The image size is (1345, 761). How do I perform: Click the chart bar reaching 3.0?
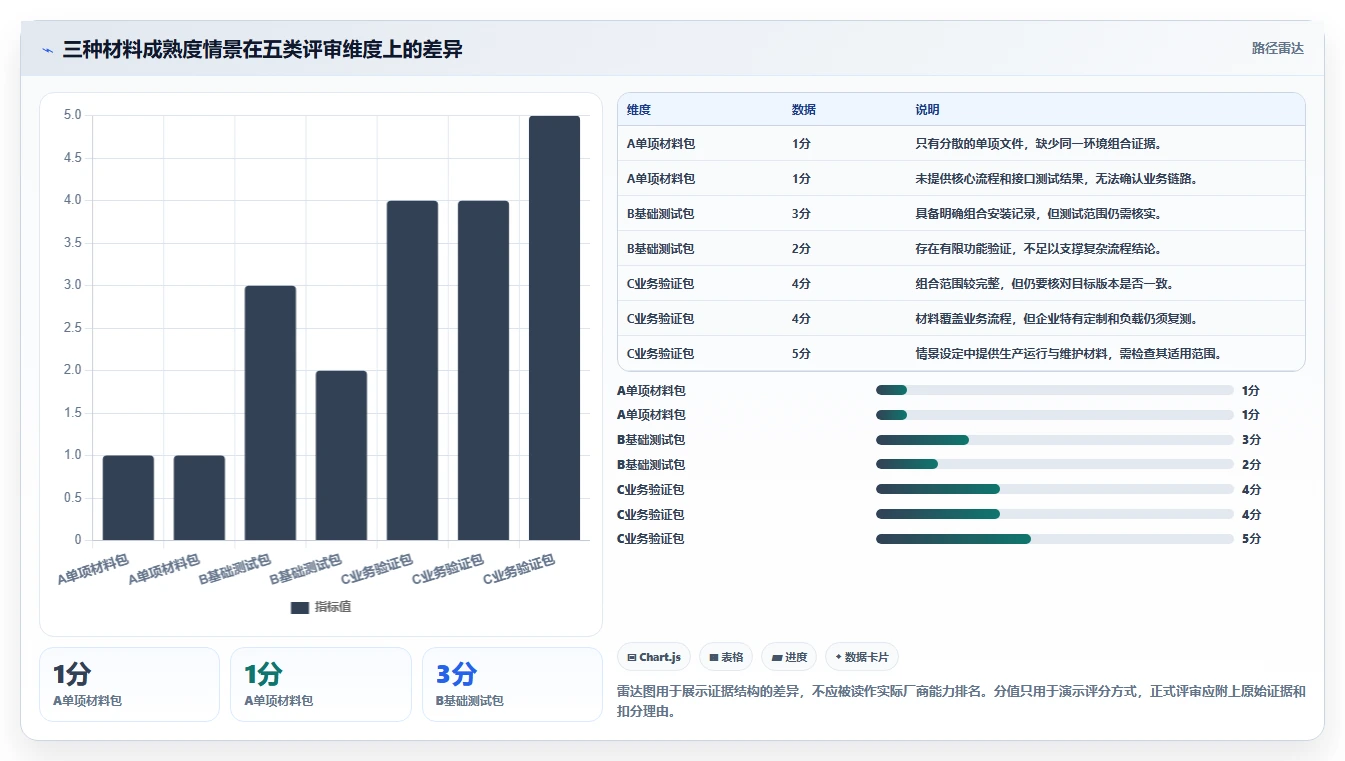click(270, 413)
